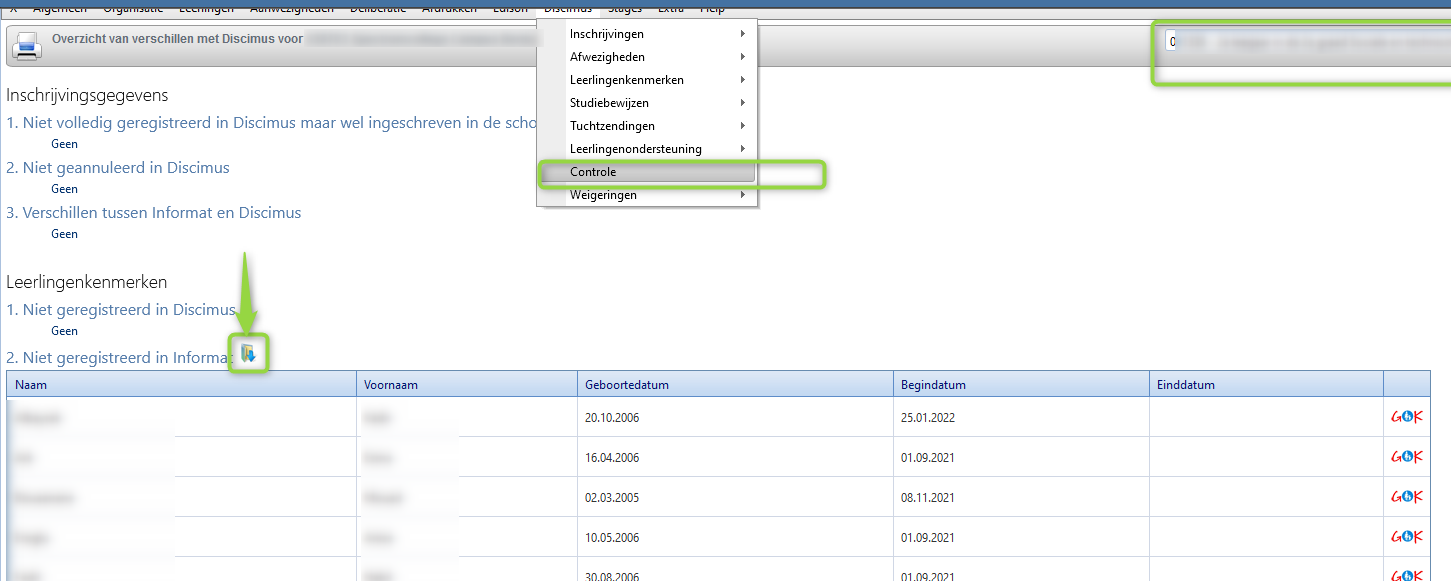Image resolution: width=1451 pixels, height=581 pixels.
Task: Click 'Geen' under 'Verschillen tussen Informat en Discimus'
Action: [64, 234]
